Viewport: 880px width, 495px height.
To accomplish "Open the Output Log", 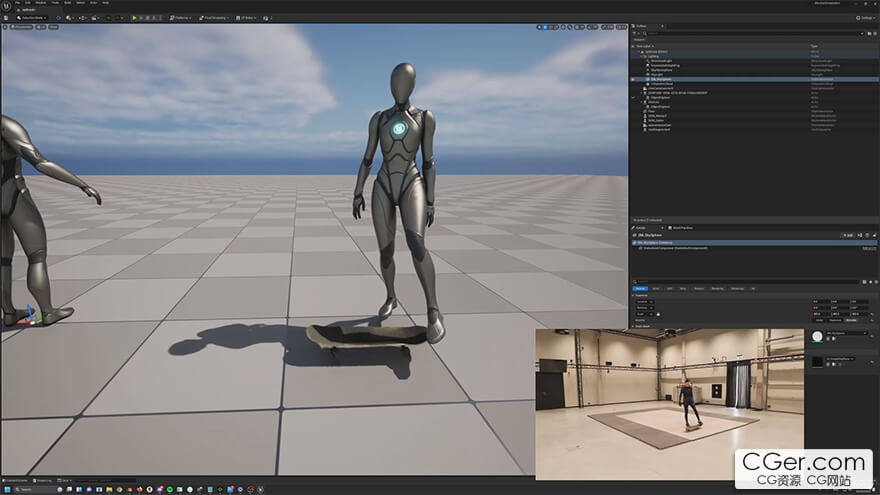I will point(42,480).
